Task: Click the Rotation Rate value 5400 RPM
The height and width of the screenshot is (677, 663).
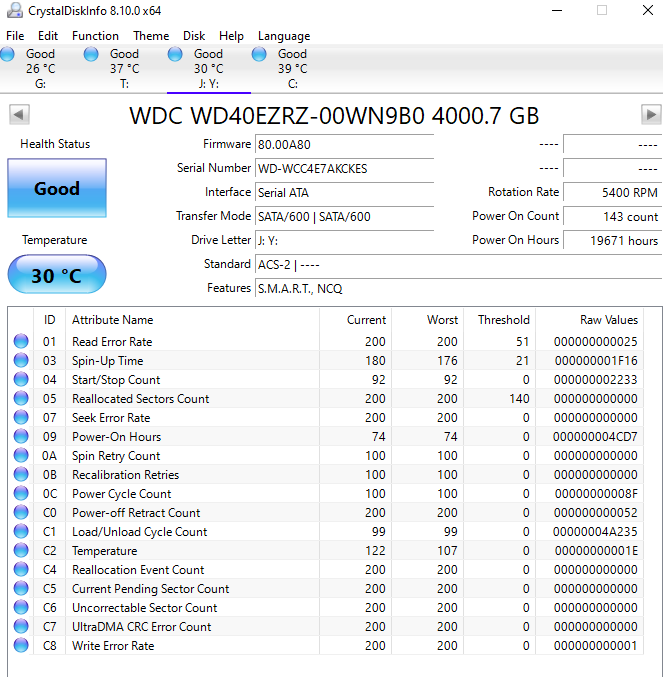Action: click(x=612, y=193)
